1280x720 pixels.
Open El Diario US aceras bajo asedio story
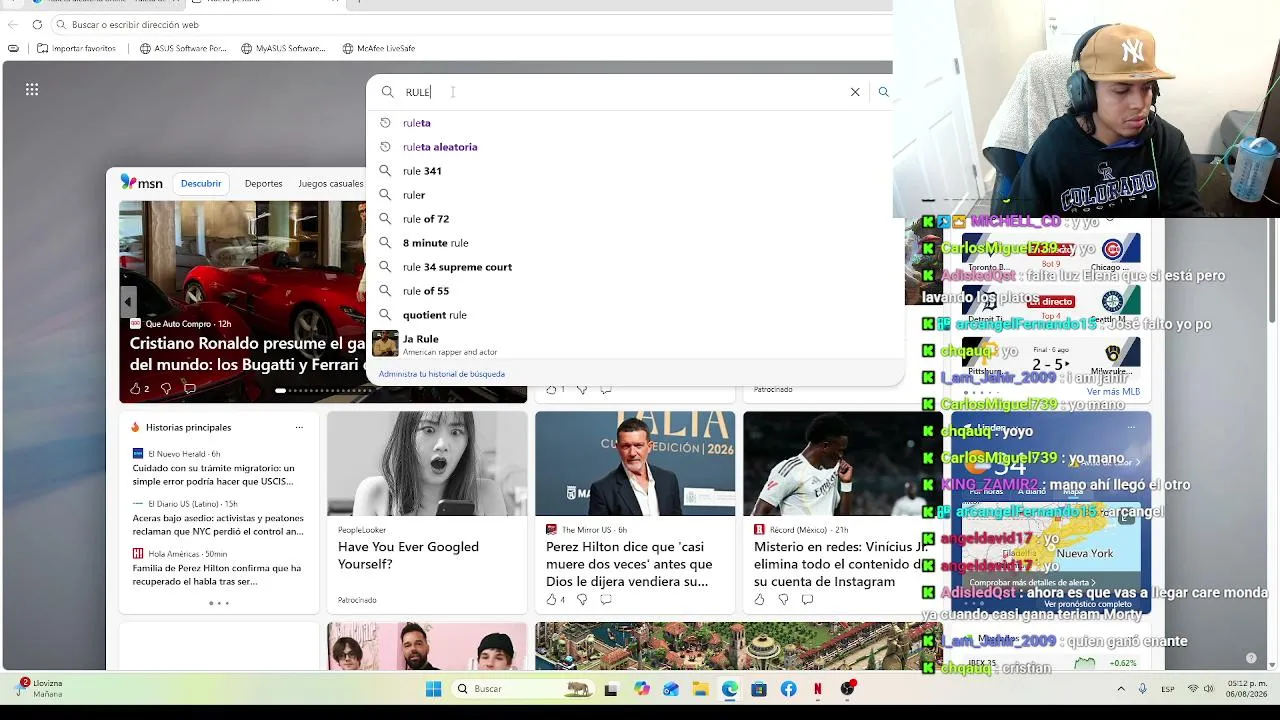click(x=218, y=525)
